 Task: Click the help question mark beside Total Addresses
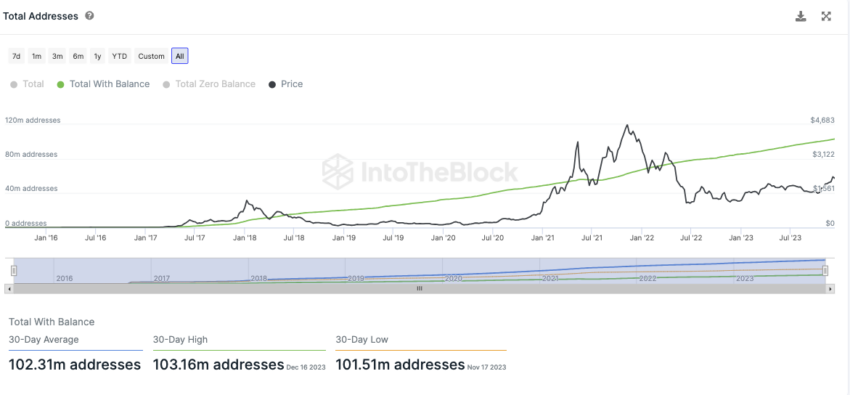pyautogui.click(x=89, y=16)
